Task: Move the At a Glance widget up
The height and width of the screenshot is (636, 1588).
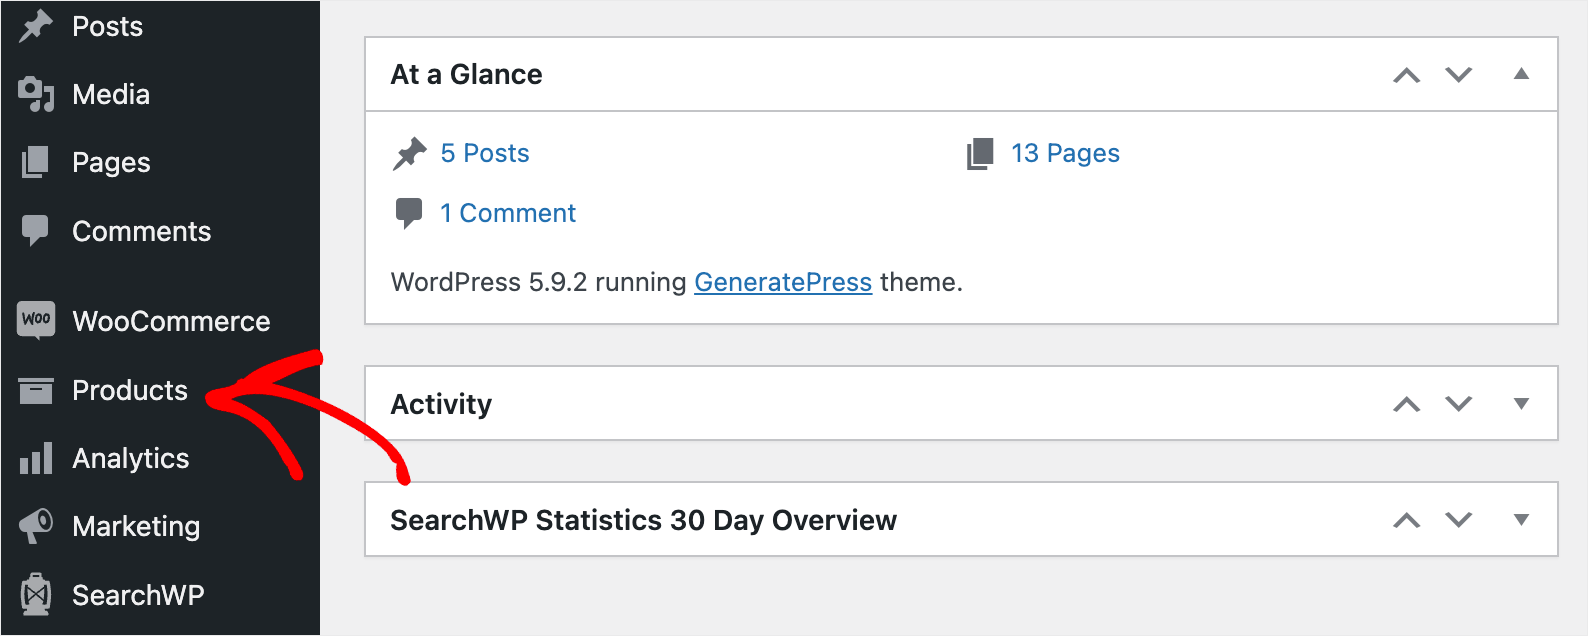Action: pos(1407,75)
